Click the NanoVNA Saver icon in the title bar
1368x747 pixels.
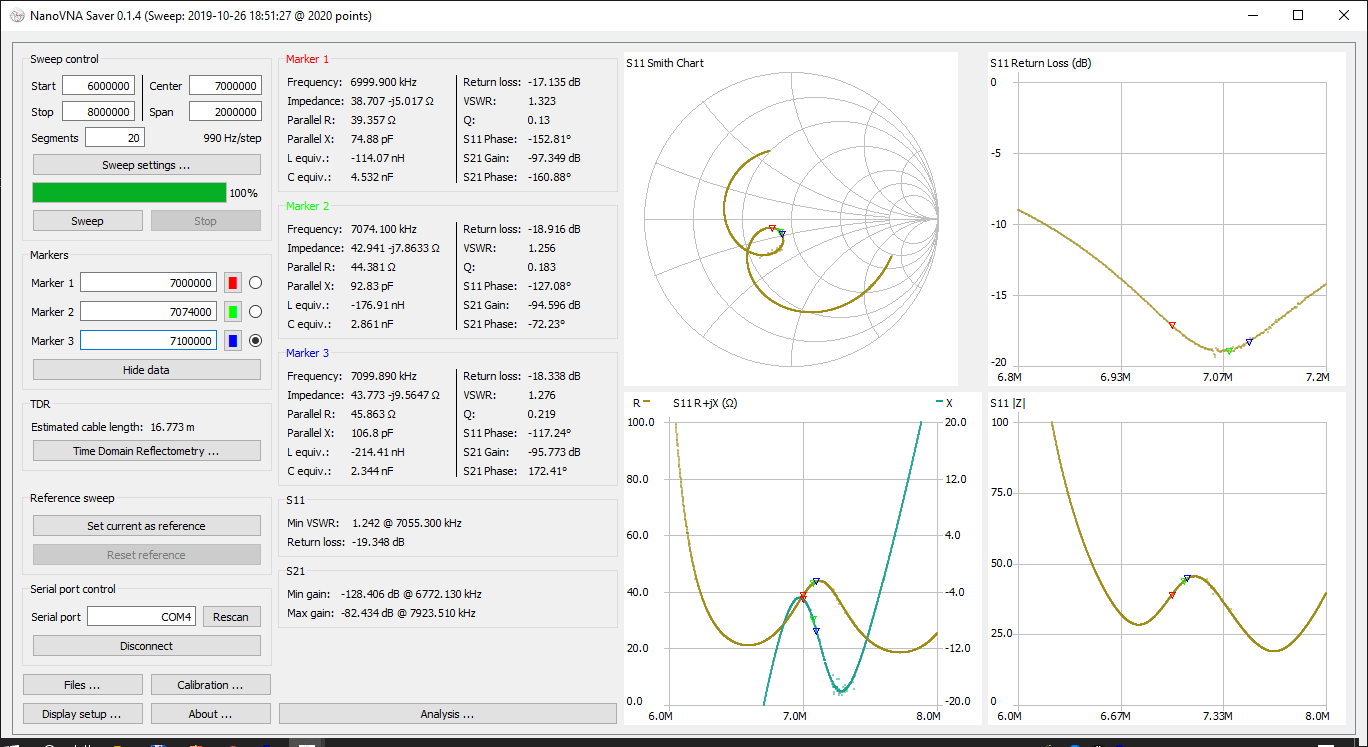15,15
